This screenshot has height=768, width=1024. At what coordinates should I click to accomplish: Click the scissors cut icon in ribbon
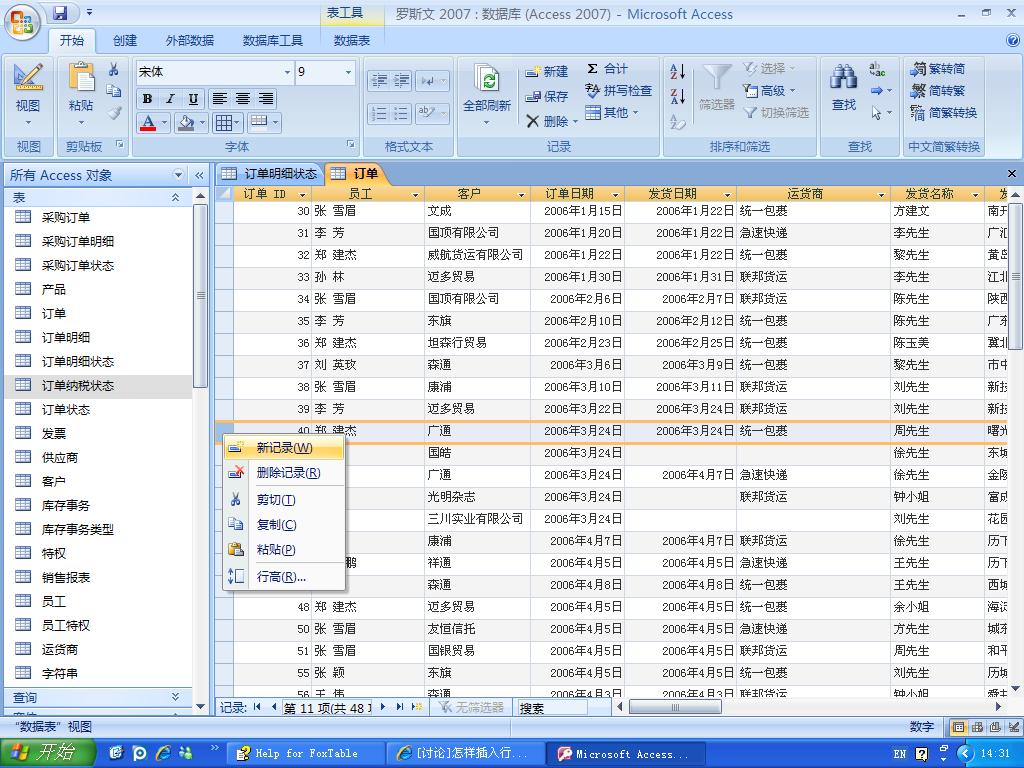(x=114, y=69)
